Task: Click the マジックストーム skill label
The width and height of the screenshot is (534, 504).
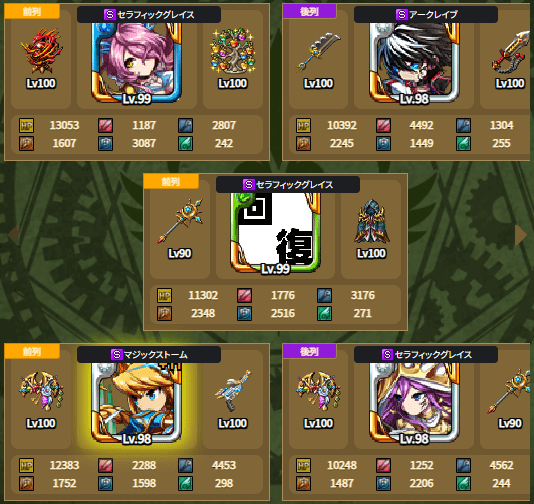Action: click(149, 355)
